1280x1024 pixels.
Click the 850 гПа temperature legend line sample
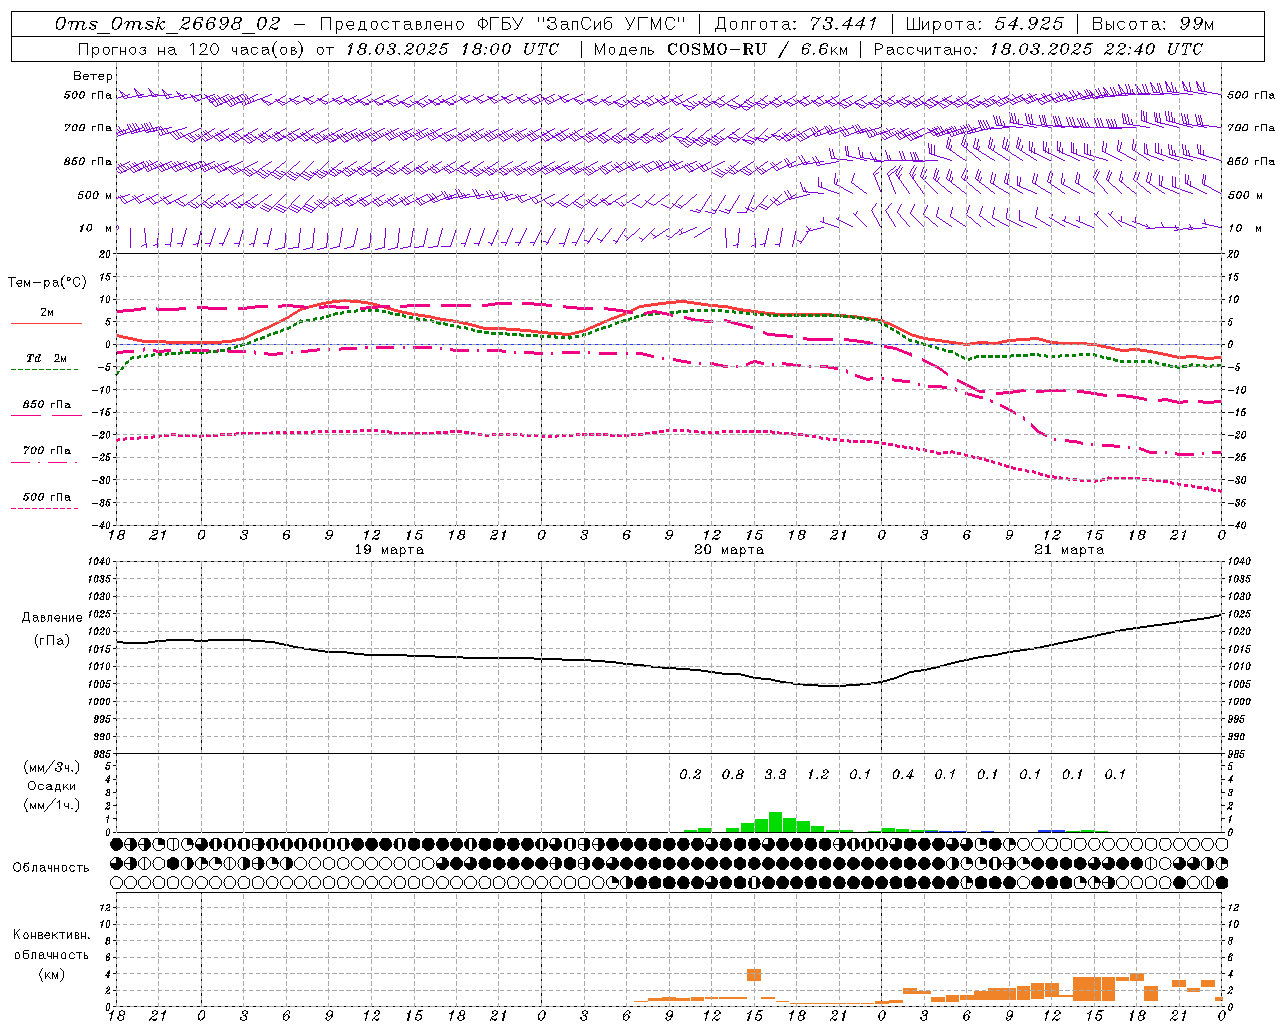(44, 414)
